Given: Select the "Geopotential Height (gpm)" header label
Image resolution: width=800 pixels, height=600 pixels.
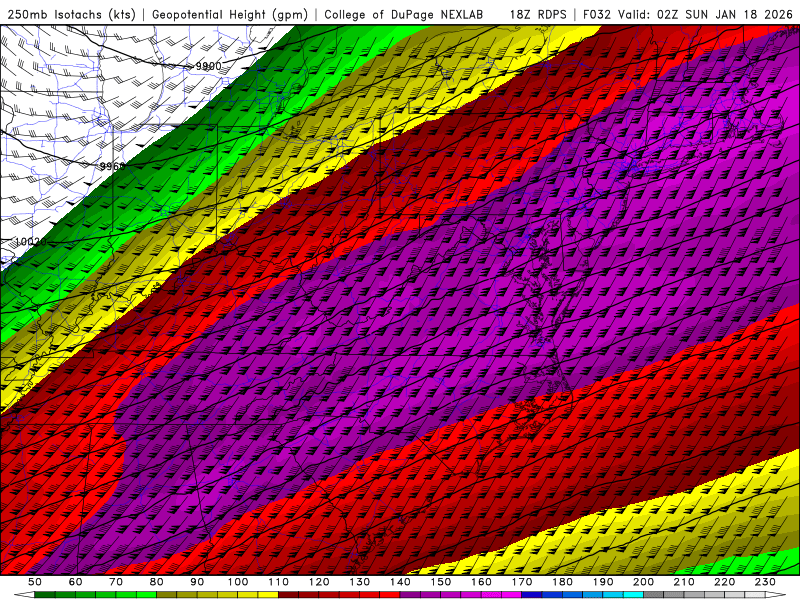Looking at the screenshot, I should (230, 14).
